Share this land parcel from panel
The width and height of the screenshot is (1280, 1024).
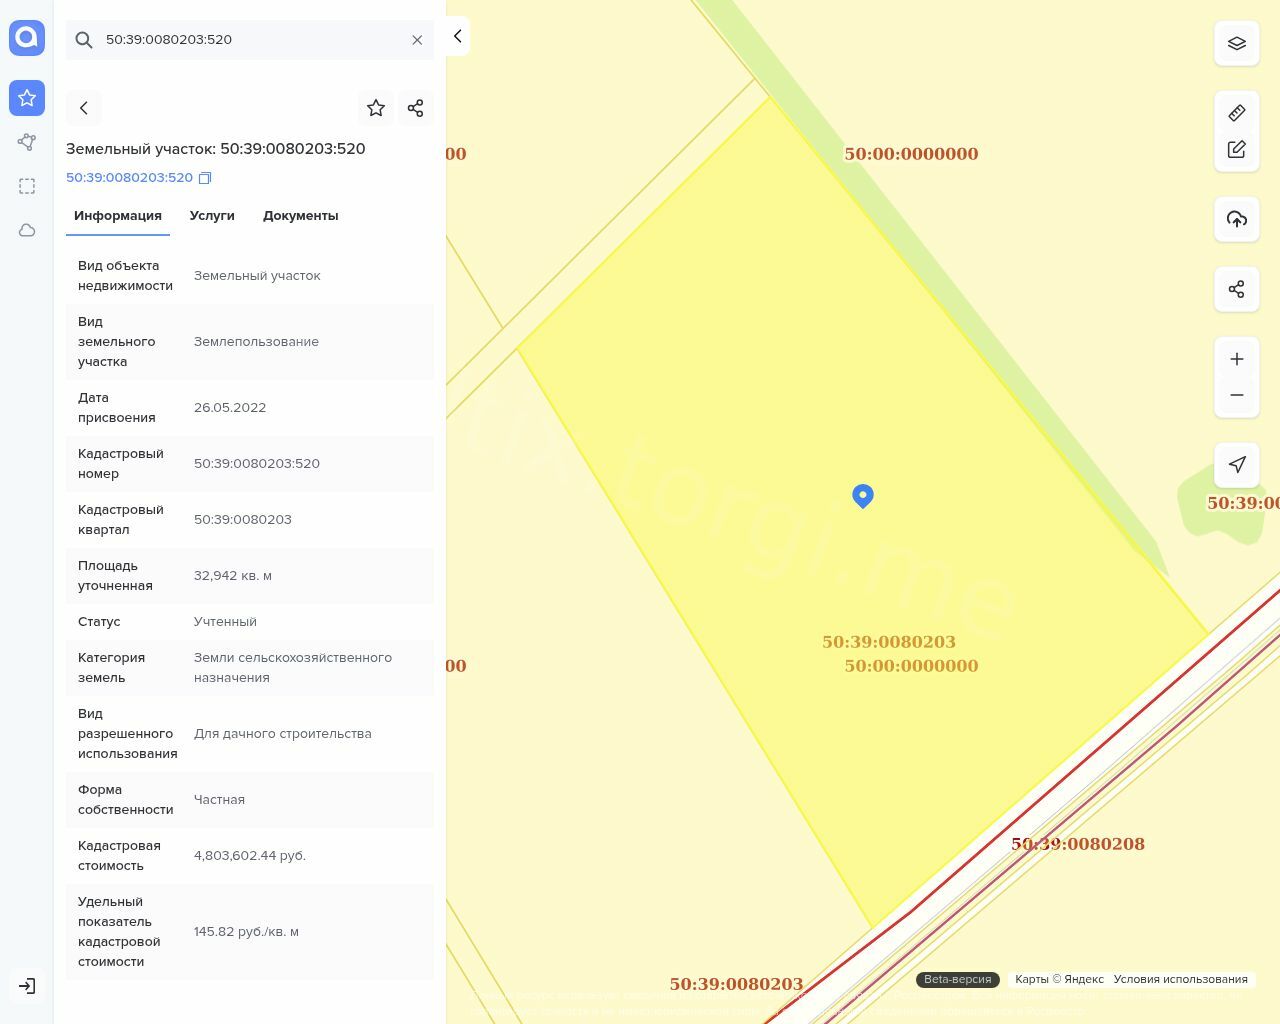coord(415,108)
